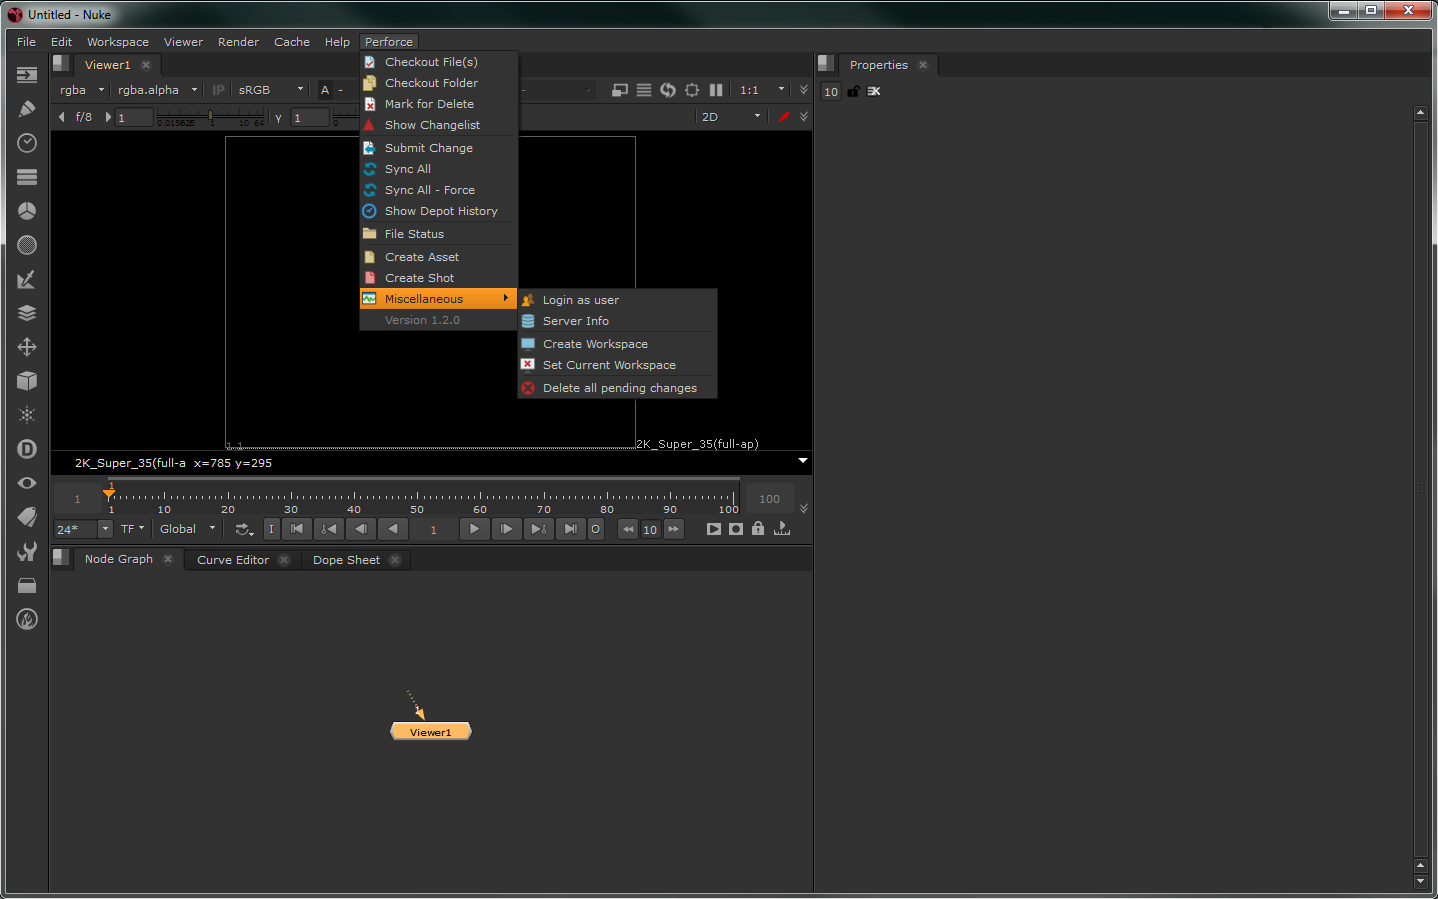Select Submit Change in Perforce menu
The image size is (1438, 899).
pyautogui.click(x=438, y=148)
